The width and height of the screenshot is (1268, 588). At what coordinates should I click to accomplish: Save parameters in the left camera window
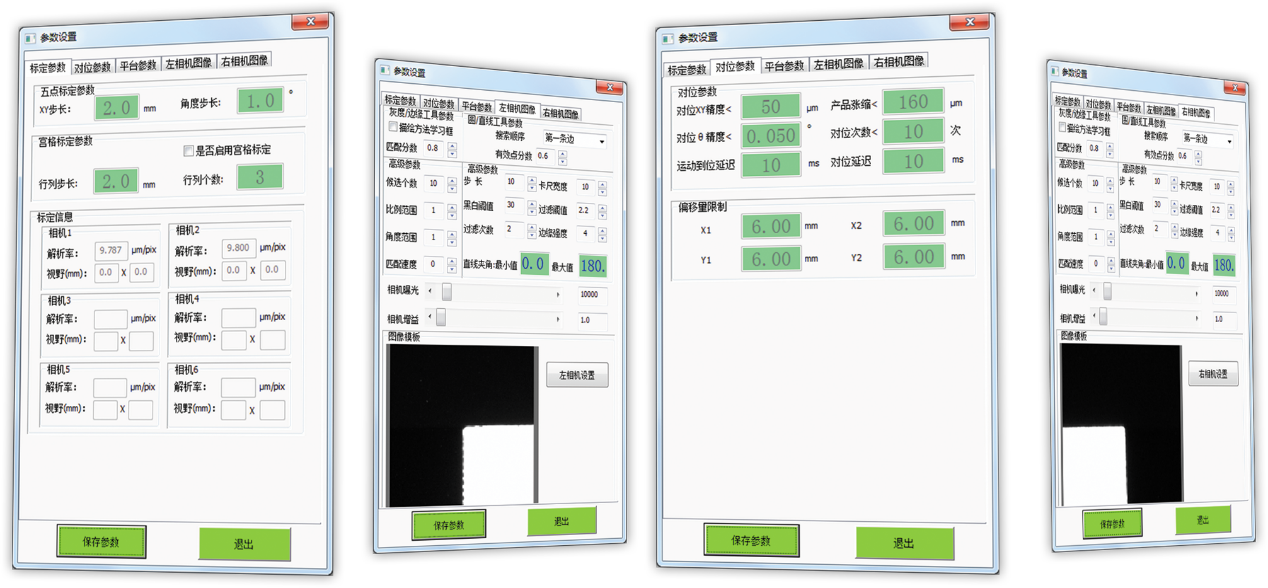(449, 525)
